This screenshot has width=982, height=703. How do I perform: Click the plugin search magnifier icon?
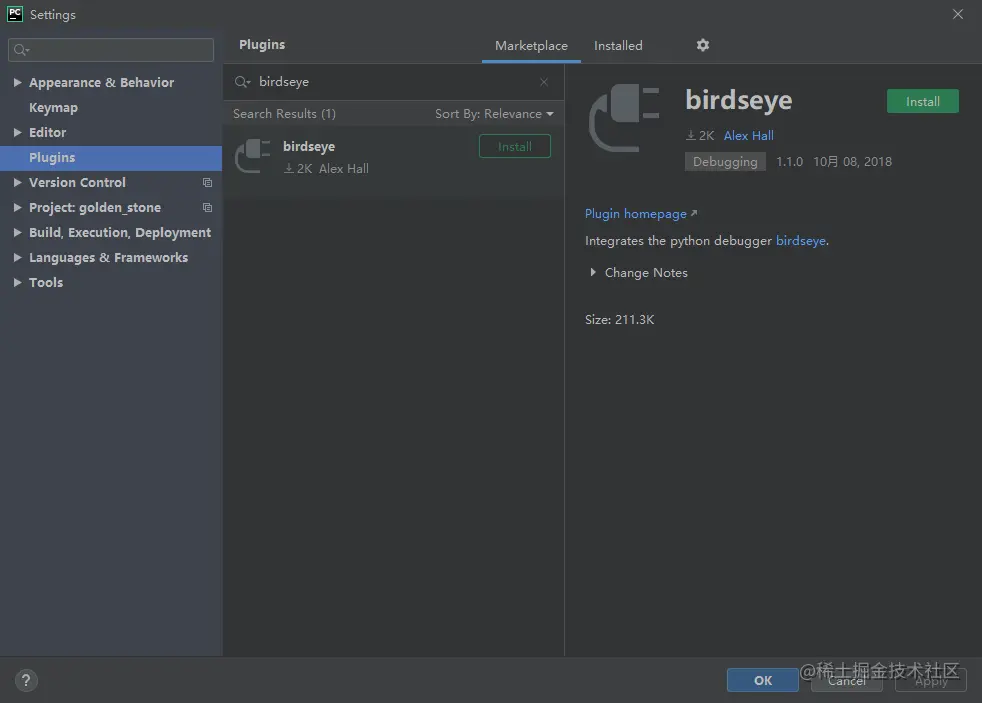(x=242, y=82)
